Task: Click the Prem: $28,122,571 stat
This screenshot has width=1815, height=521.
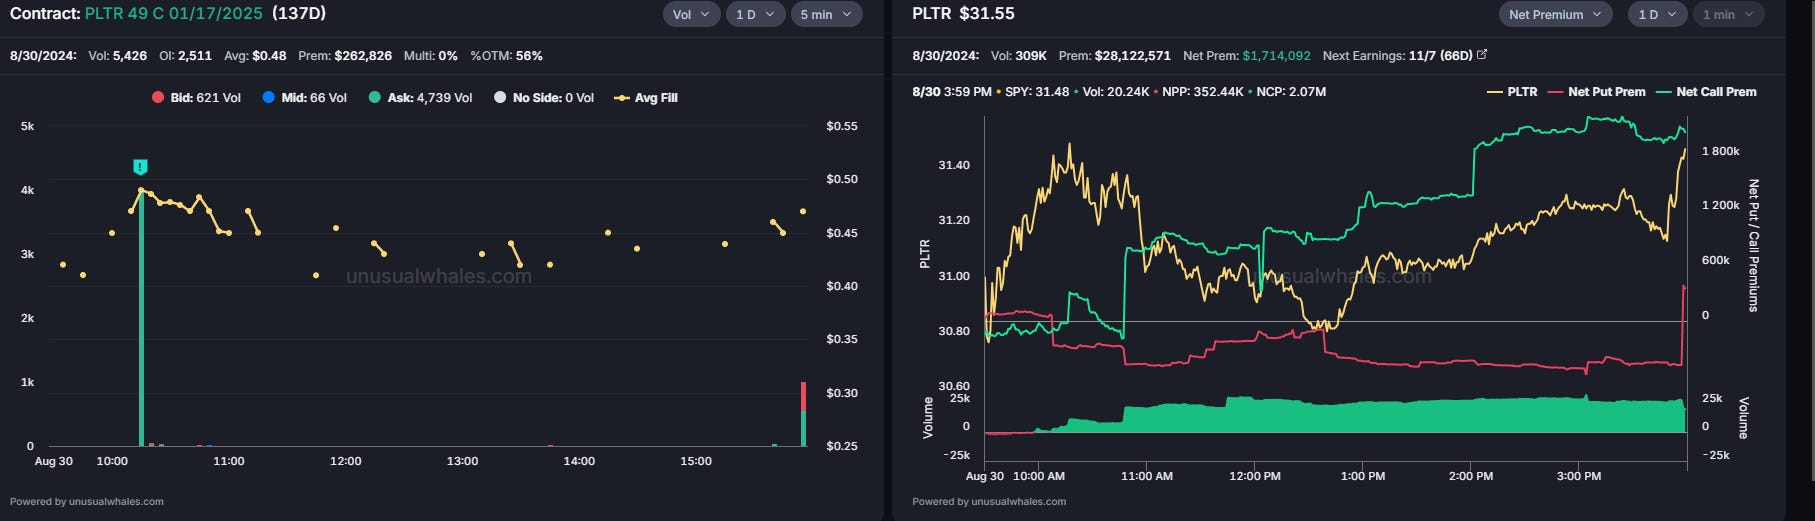Action: tap(1115, 56)
